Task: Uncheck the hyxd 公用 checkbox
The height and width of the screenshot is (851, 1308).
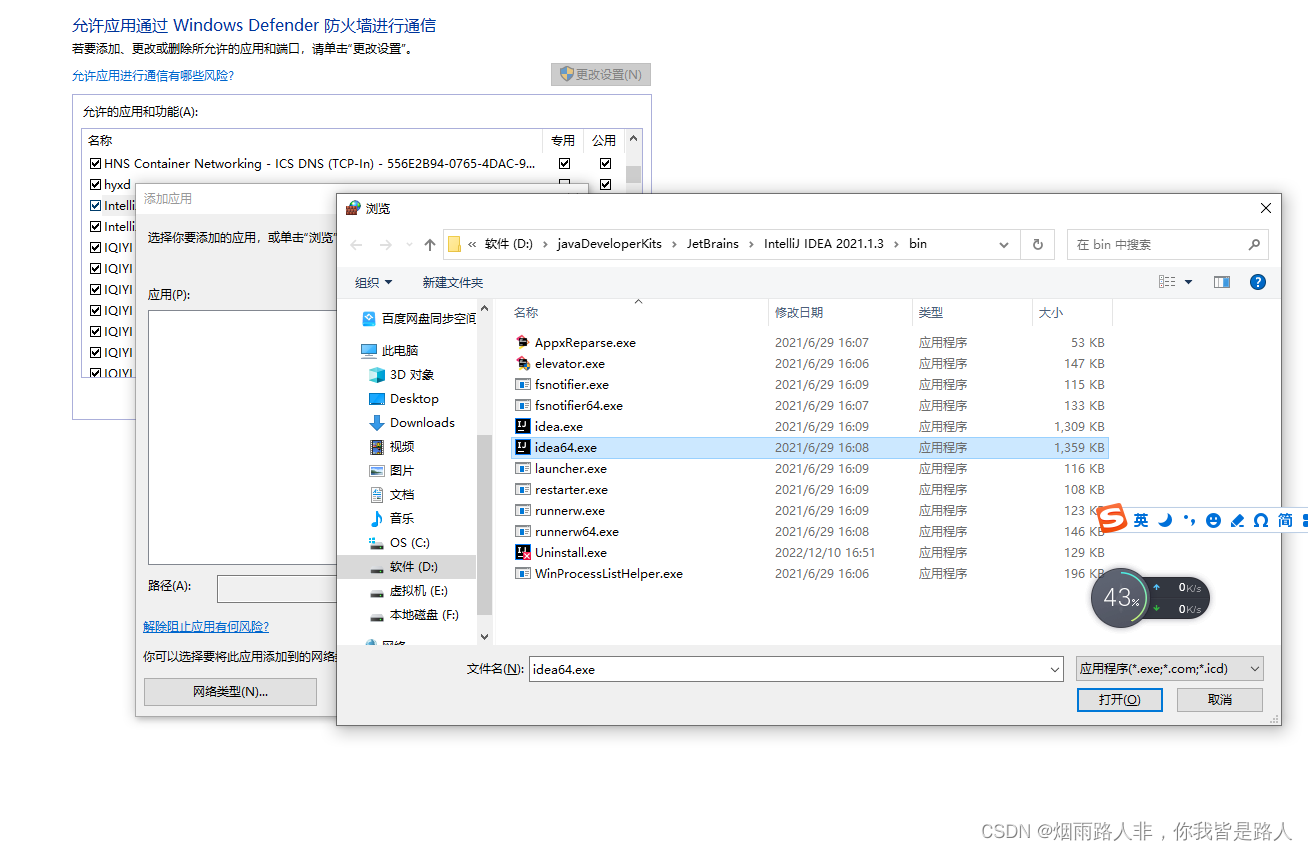Action: point(605,185)
